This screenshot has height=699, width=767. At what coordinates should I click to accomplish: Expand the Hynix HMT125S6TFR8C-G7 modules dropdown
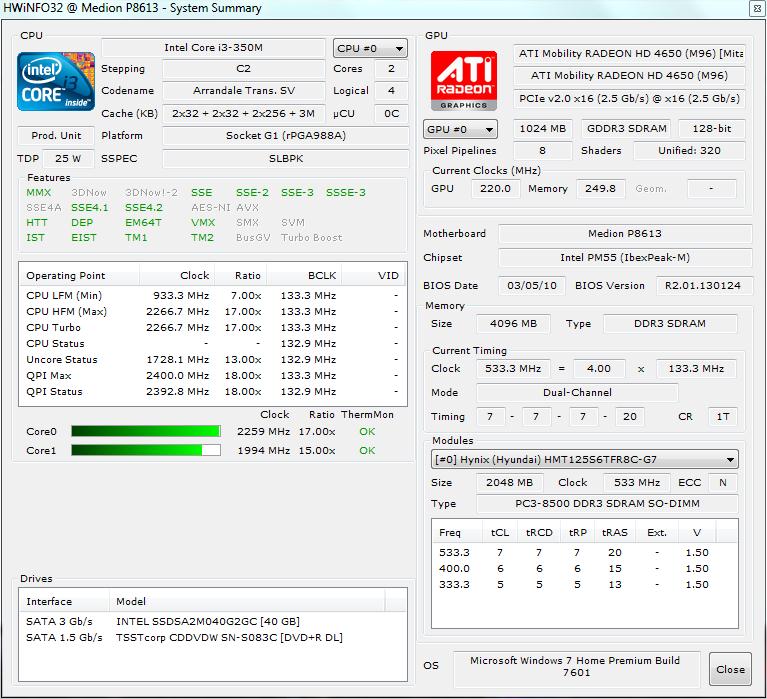pyautogui.click(x=585, y=459)
